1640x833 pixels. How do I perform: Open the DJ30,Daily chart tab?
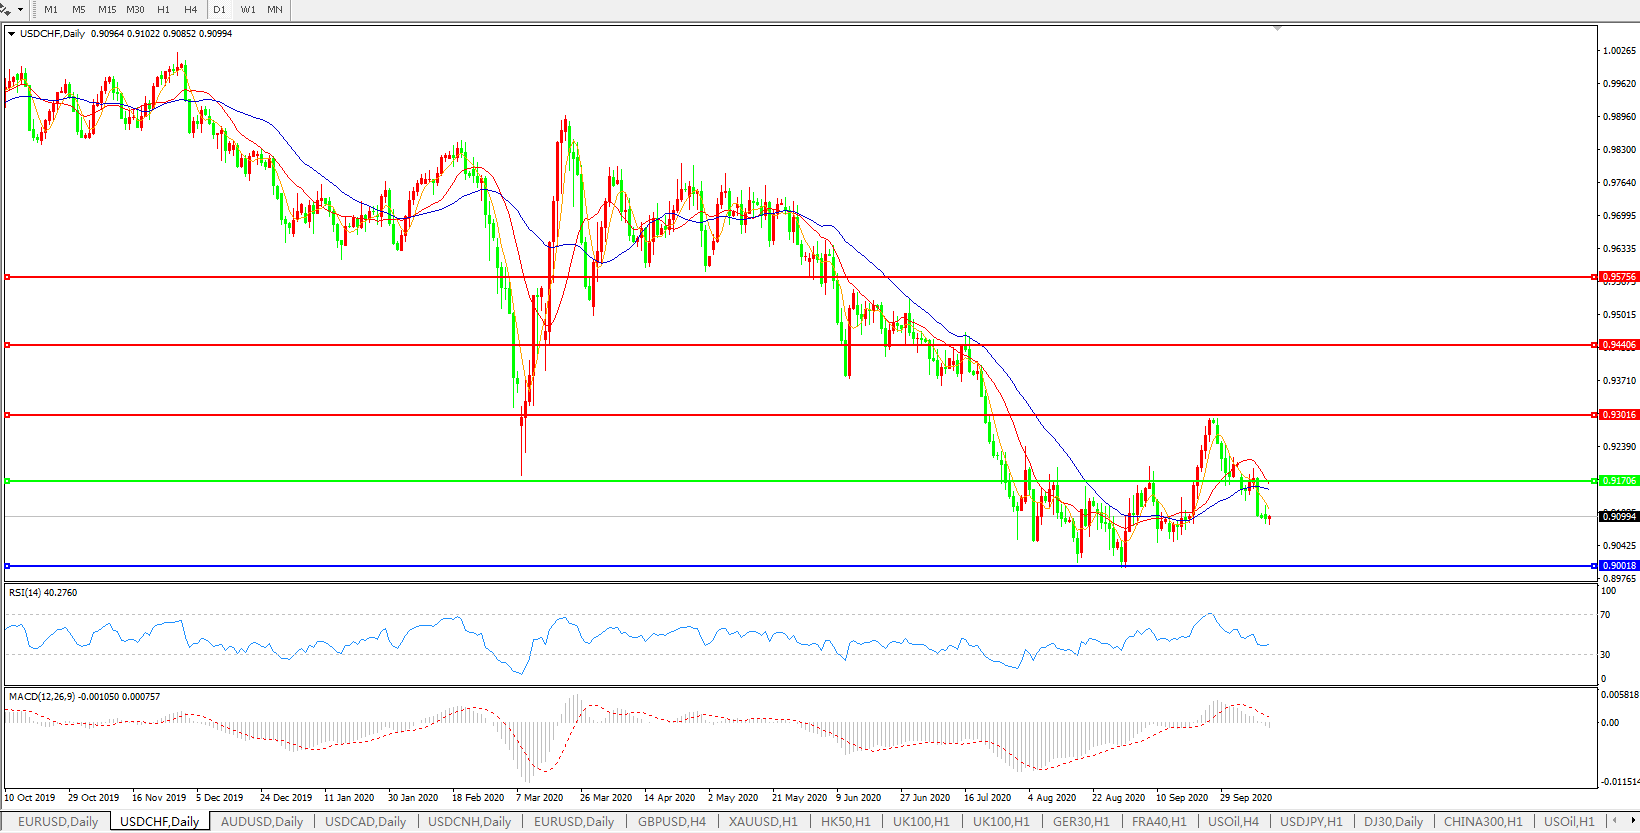click(1393, 822)
